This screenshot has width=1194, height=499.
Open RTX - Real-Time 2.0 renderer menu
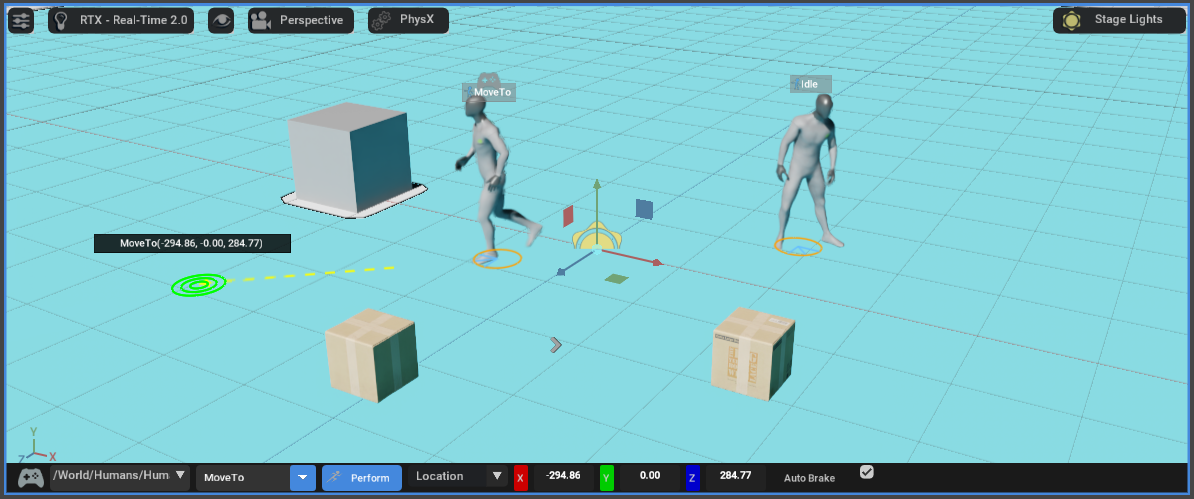[121, 21]
